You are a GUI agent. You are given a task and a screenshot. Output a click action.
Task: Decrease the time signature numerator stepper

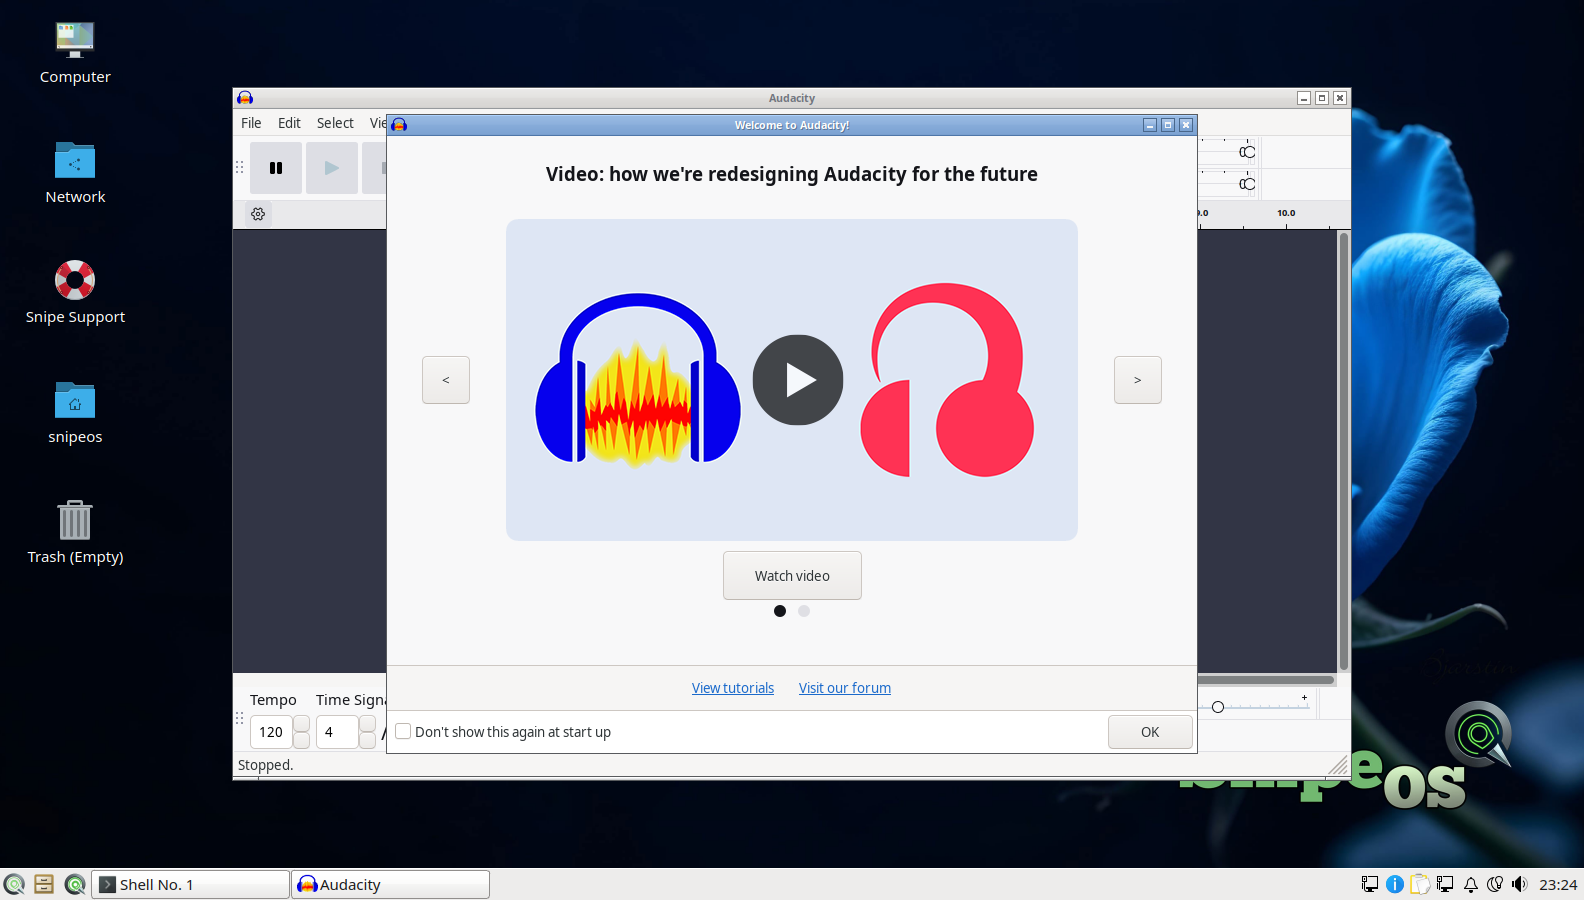coord(368,740)
